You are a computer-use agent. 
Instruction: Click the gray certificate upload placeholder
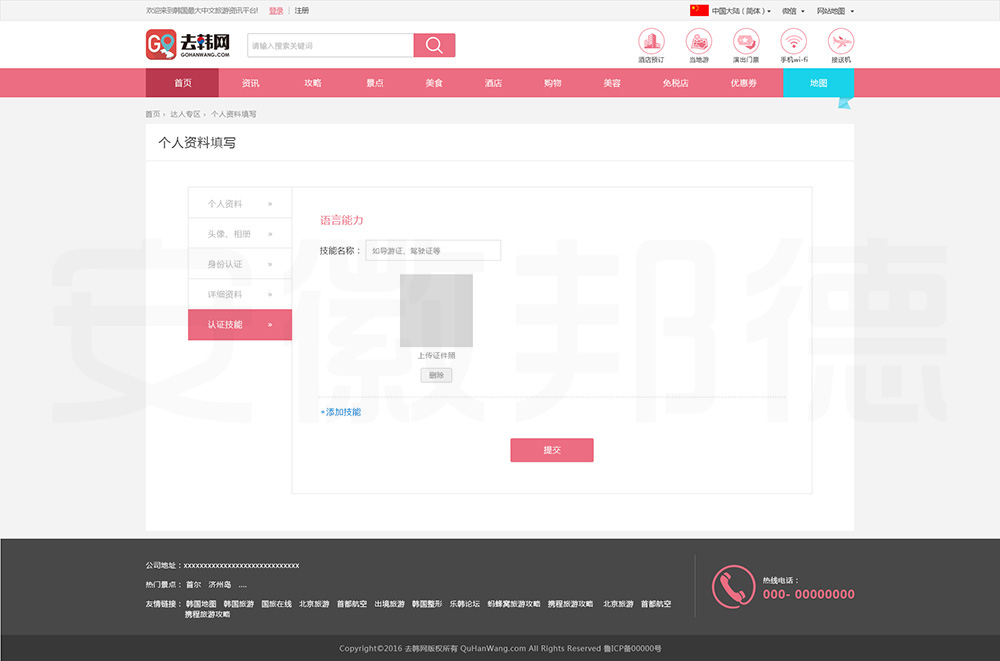tap(436, 310)
